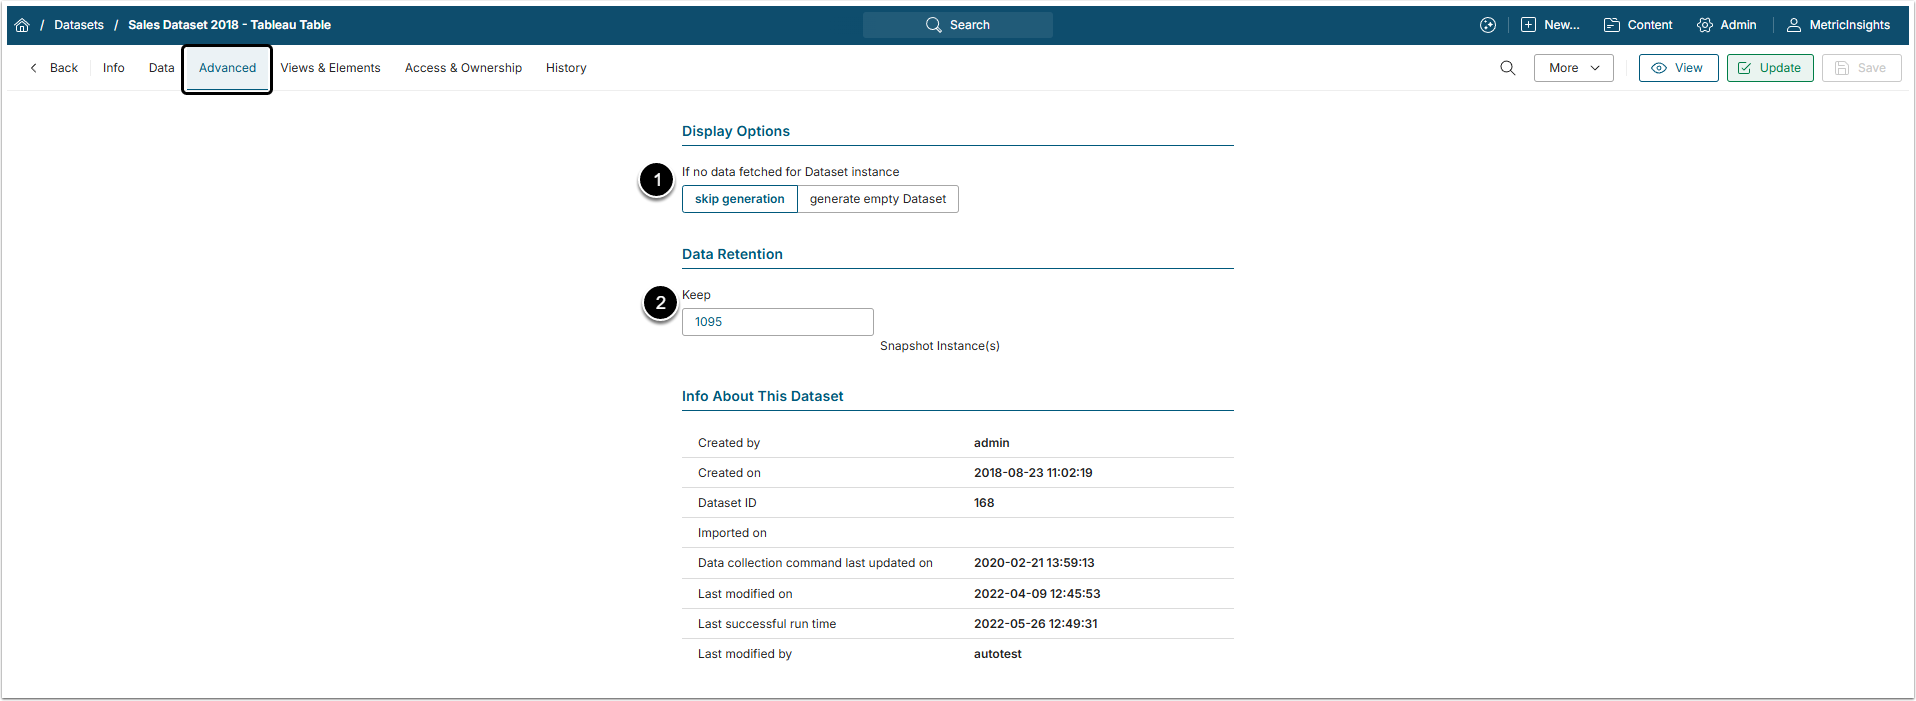
Task: Click the magnifier icon in toolbar
Action: click(x=1507, y=68)
